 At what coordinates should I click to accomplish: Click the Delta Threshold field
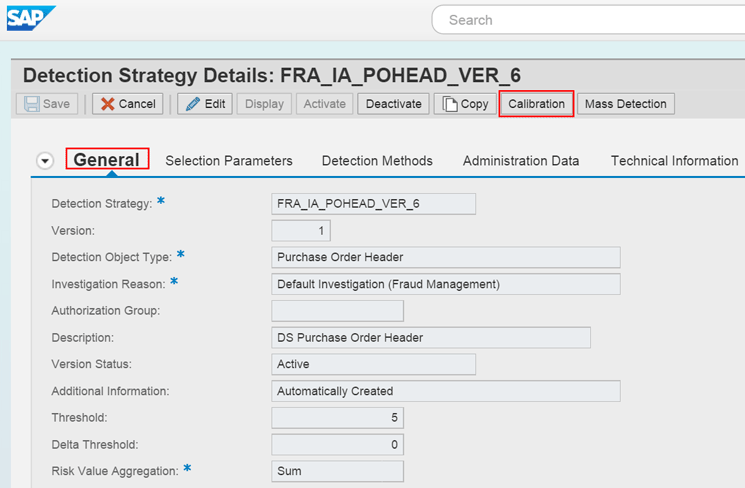(x=337, y=445)
